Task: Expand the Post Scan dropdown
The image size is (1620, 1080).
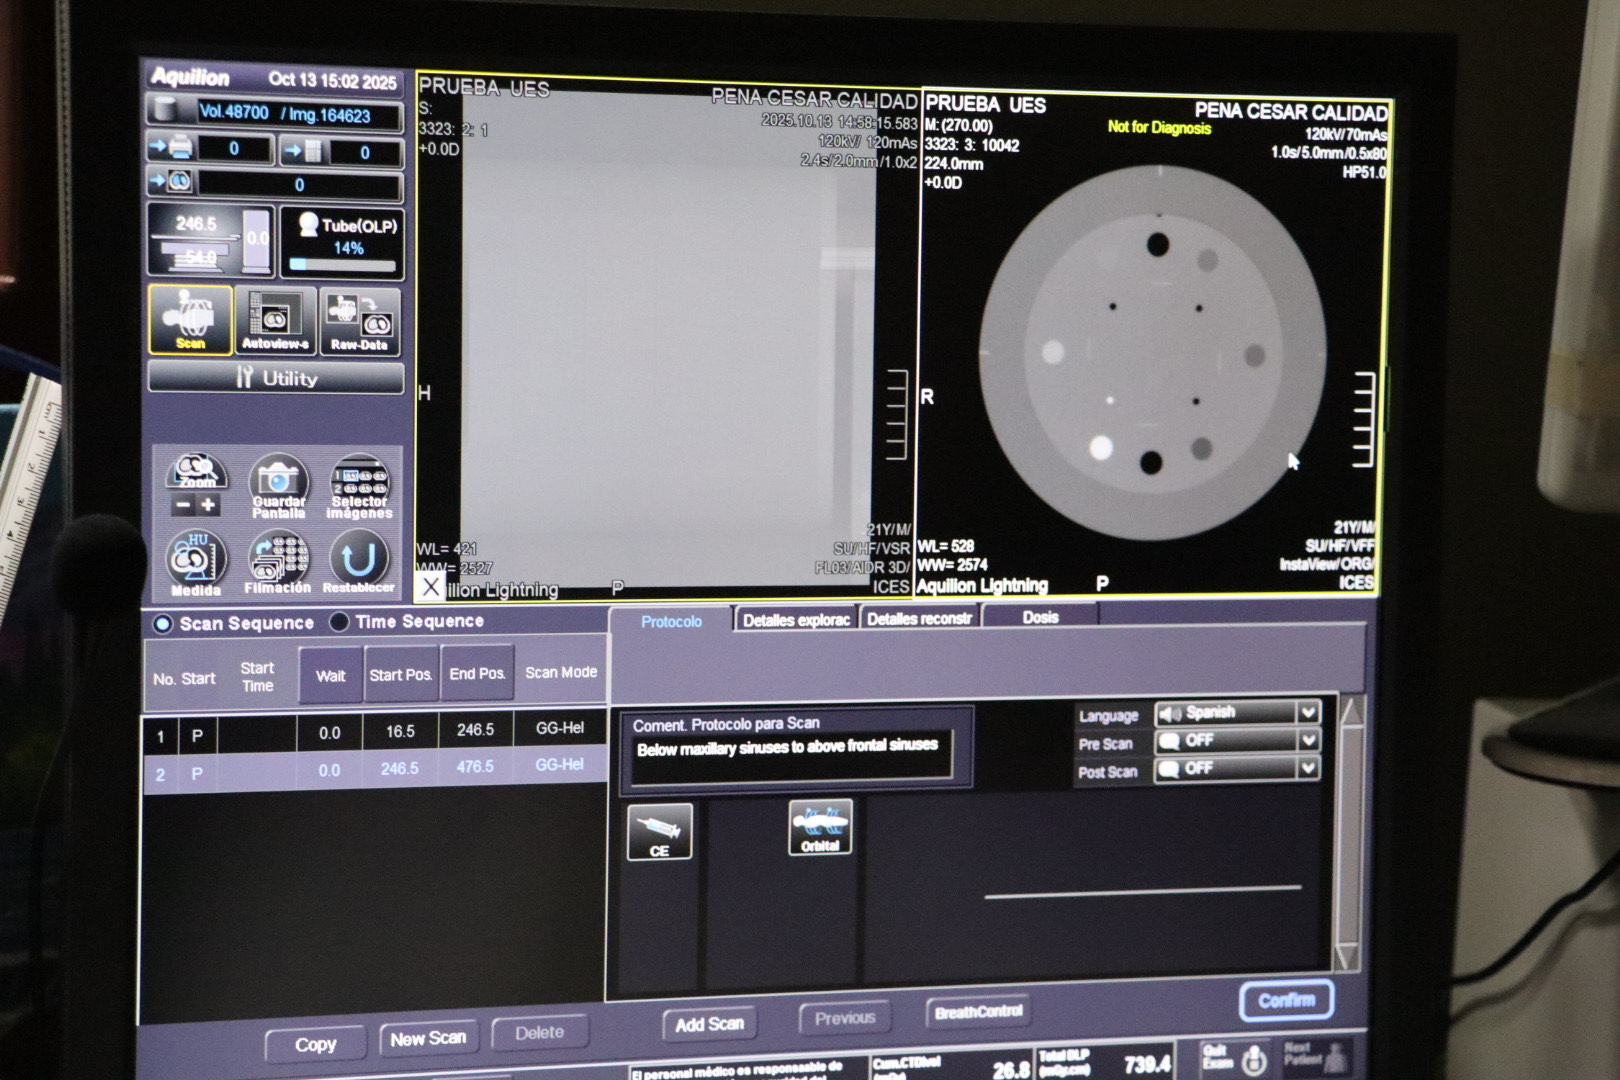Action: click(1237, 769)
